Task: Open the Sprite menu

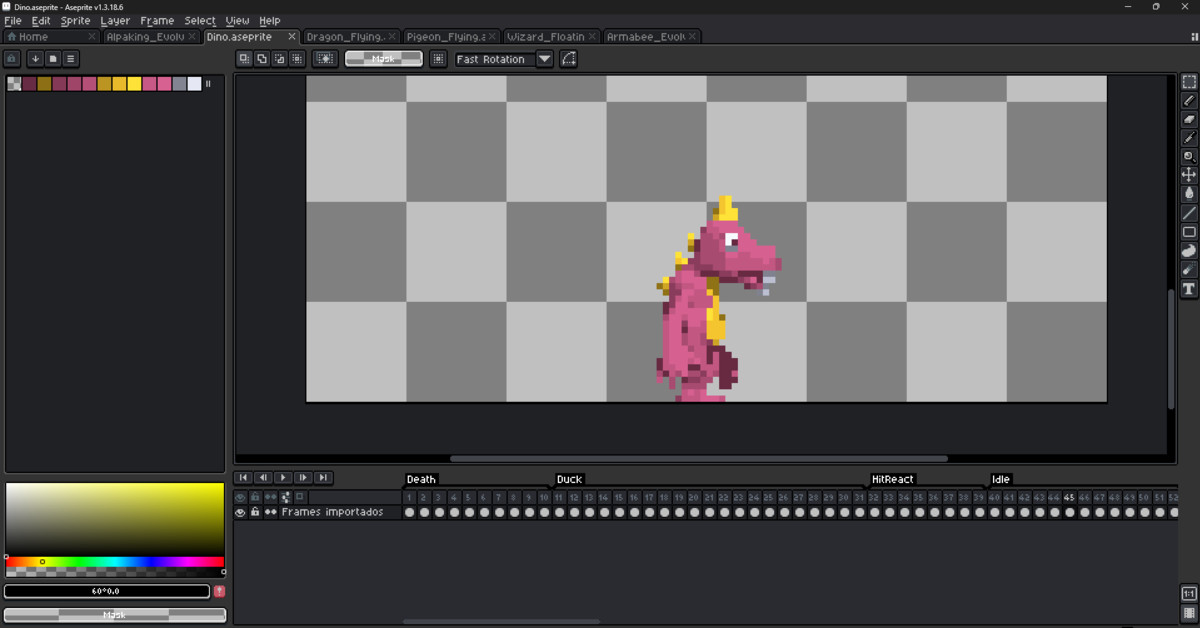Action: 75,20
